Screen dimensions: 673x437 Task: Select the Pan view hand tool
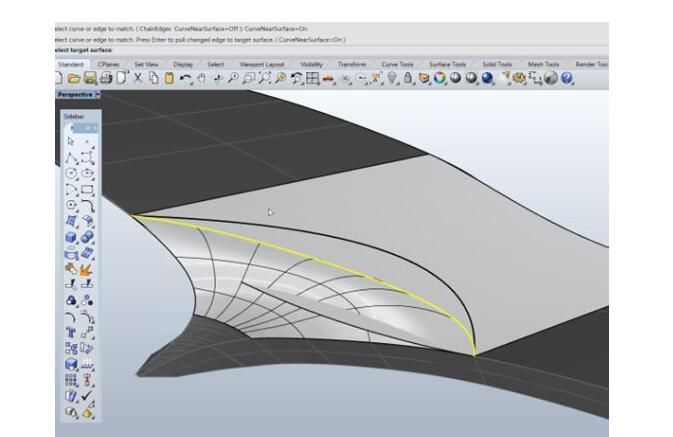(201, 78)
